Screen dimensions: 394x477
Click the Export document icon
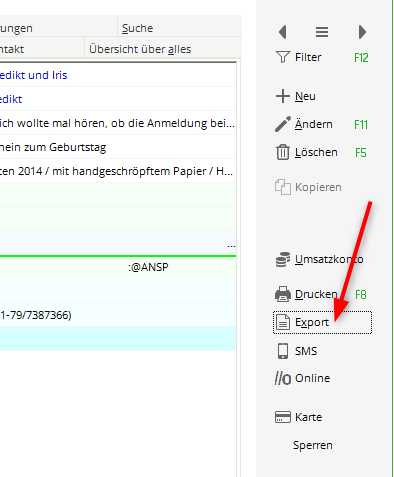[x=283, y=322]
